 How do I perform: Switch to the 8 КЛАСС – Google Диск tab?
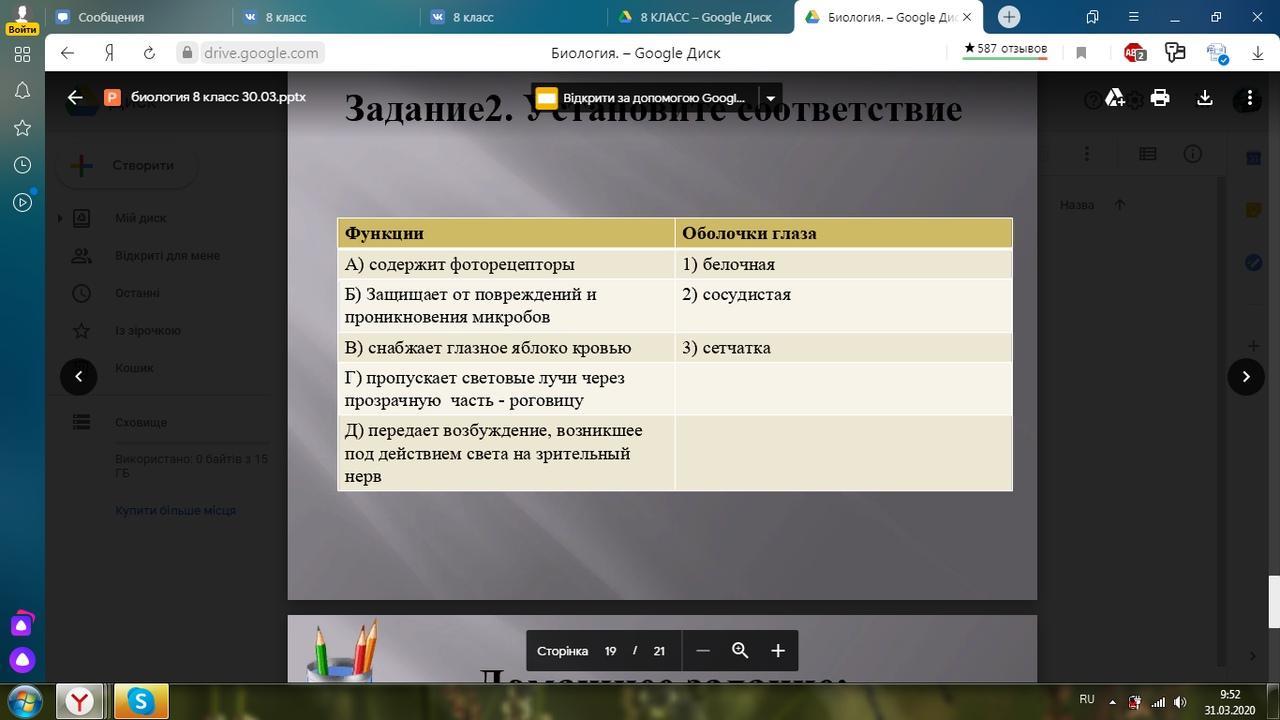(x=701, y=17)
